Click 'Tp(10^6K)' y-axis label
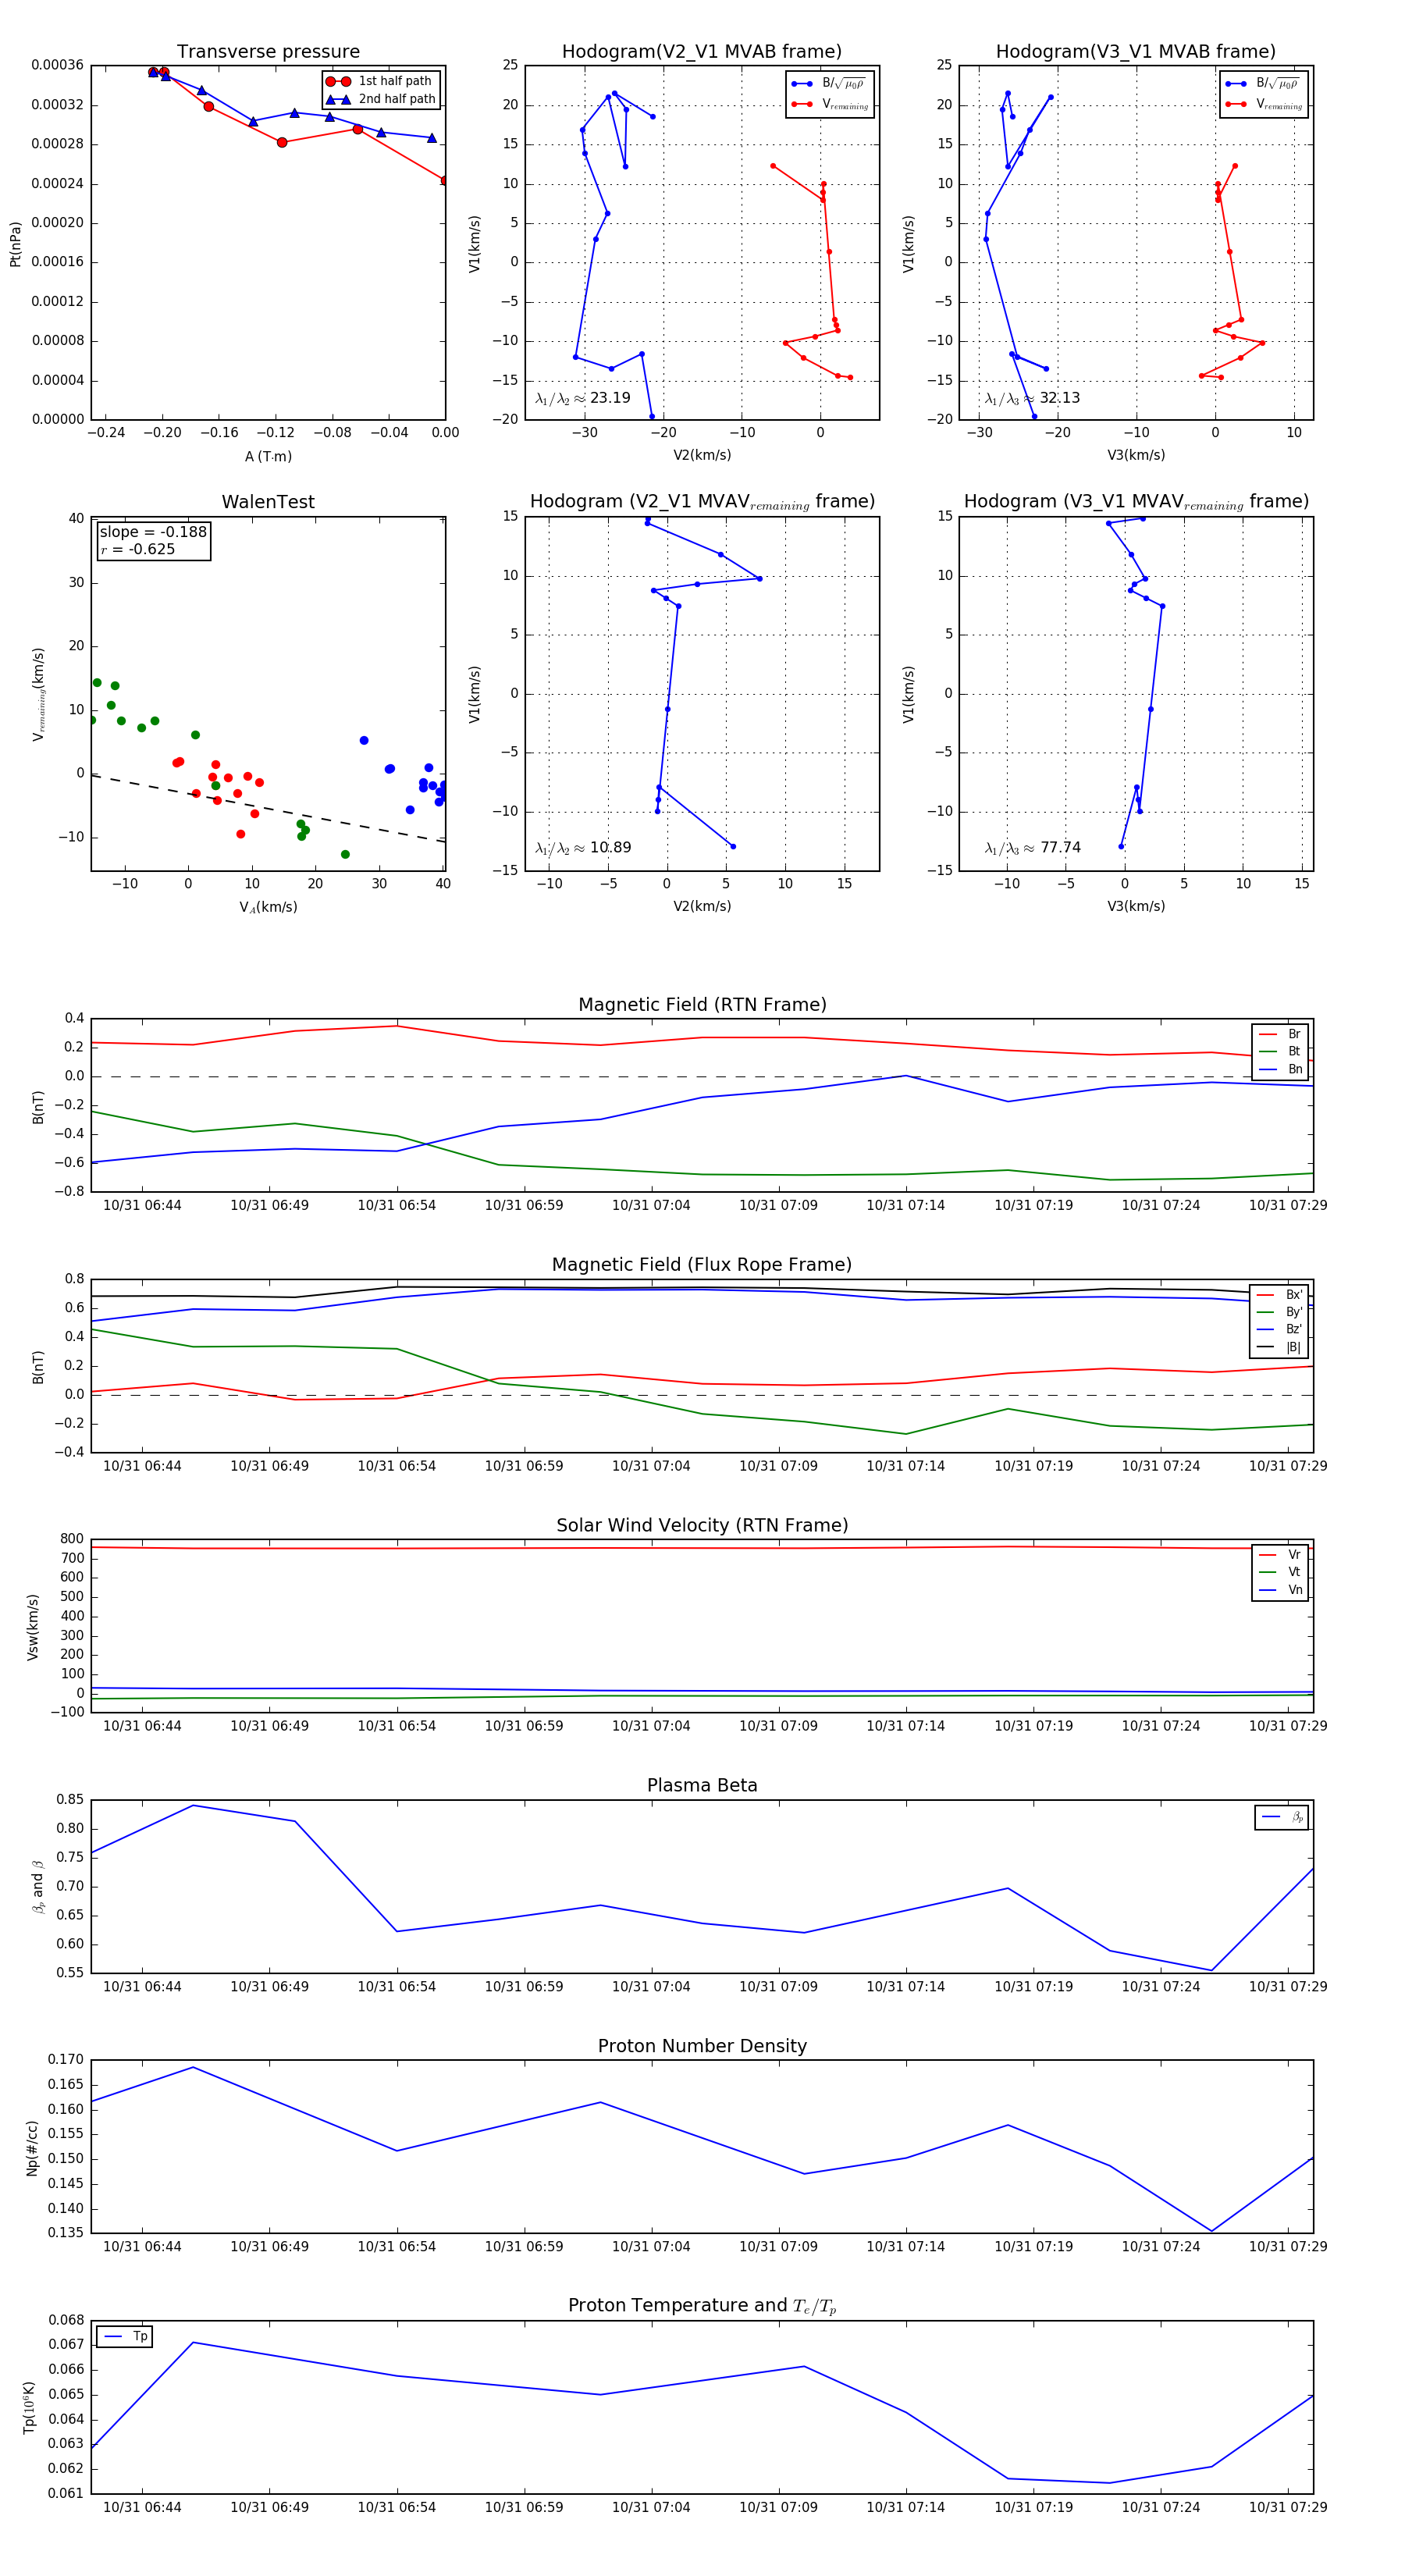The width and height of the screenshot is (1405, 2576). click(x=29, y=2407)
